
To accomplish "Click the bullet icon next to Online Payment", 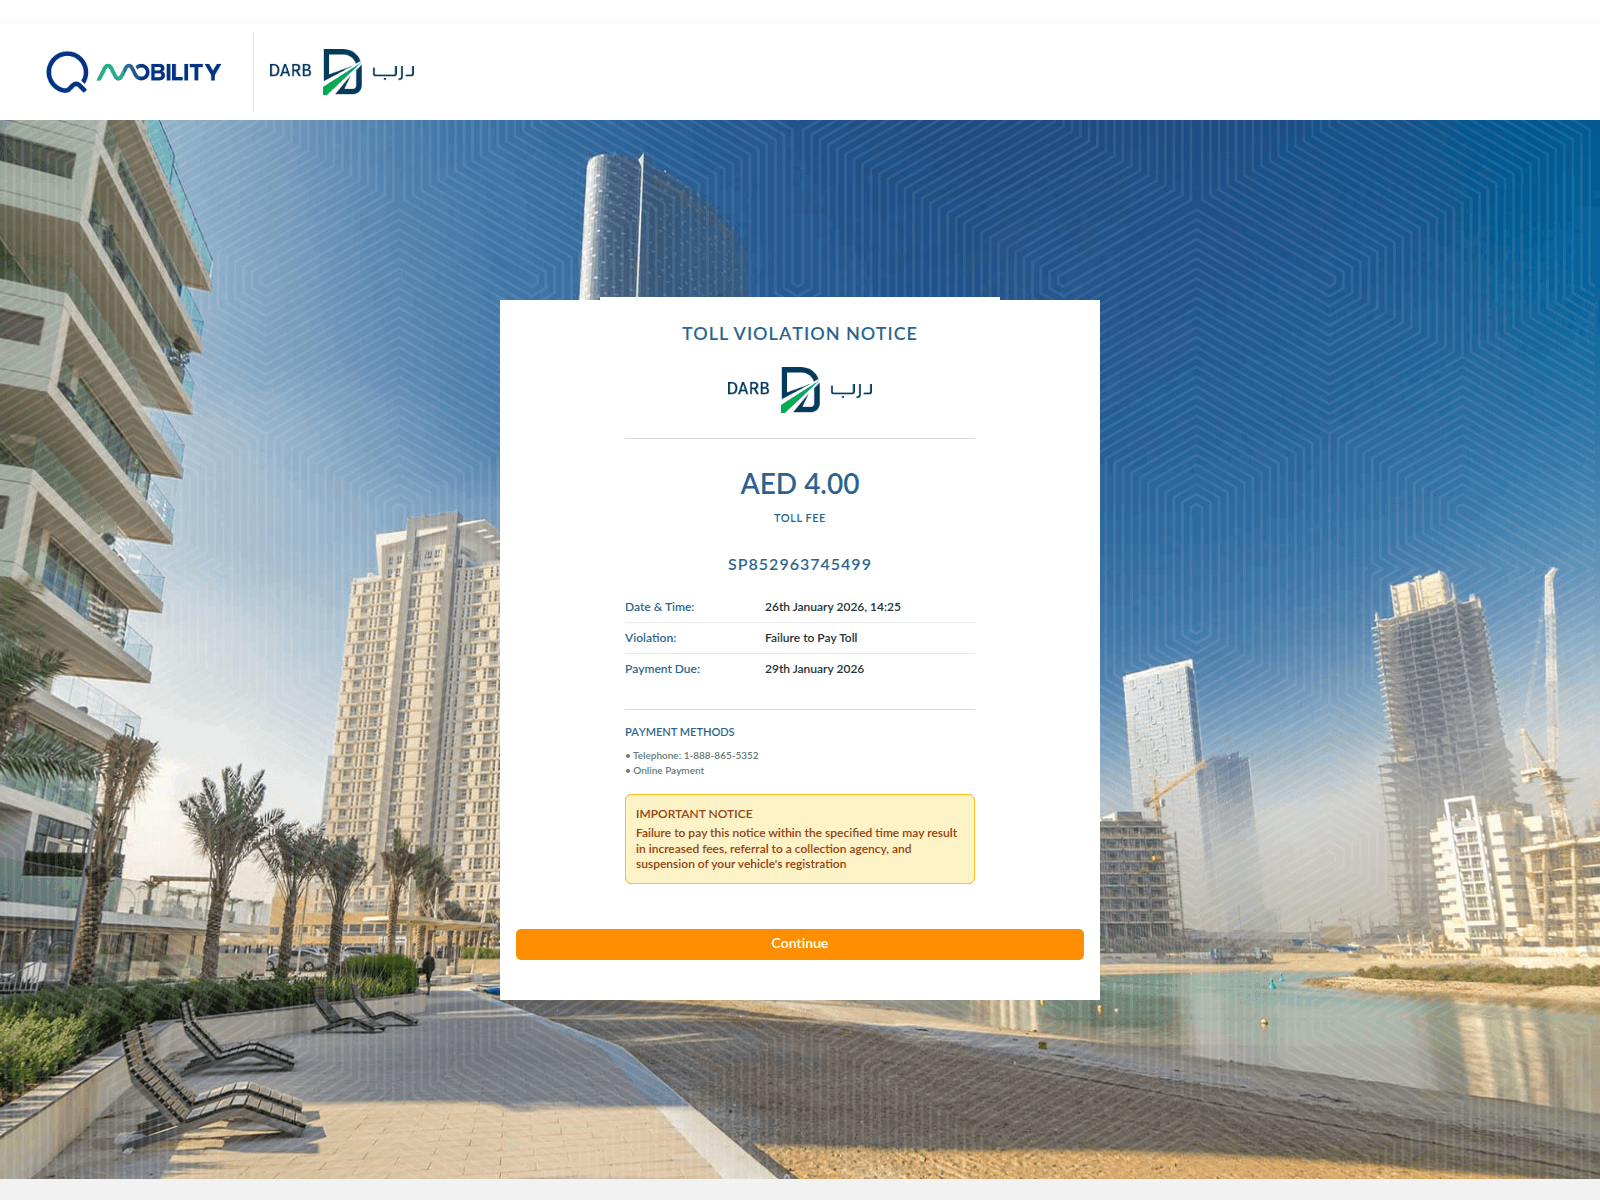I will click(x=629, y=771).
